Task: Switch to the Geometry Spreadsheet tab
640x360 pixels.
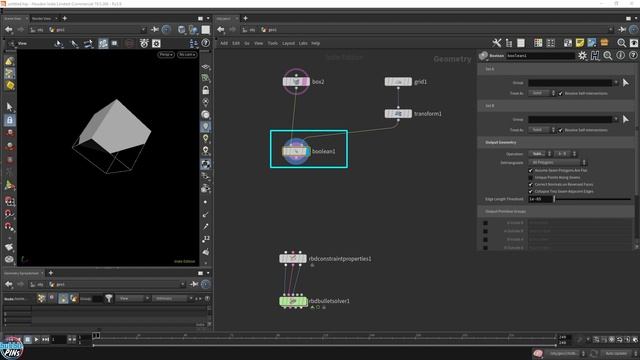Action: (21, 273)
